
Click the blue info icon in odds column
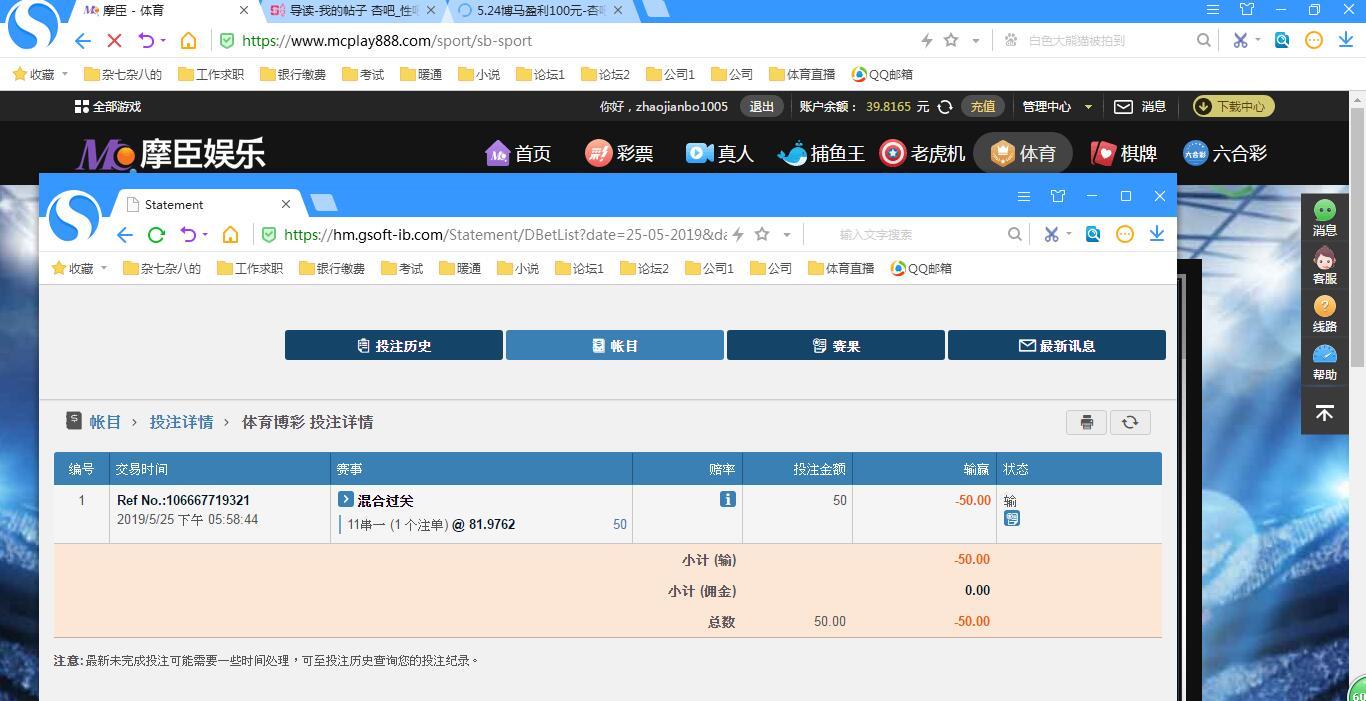coord(727,499)
